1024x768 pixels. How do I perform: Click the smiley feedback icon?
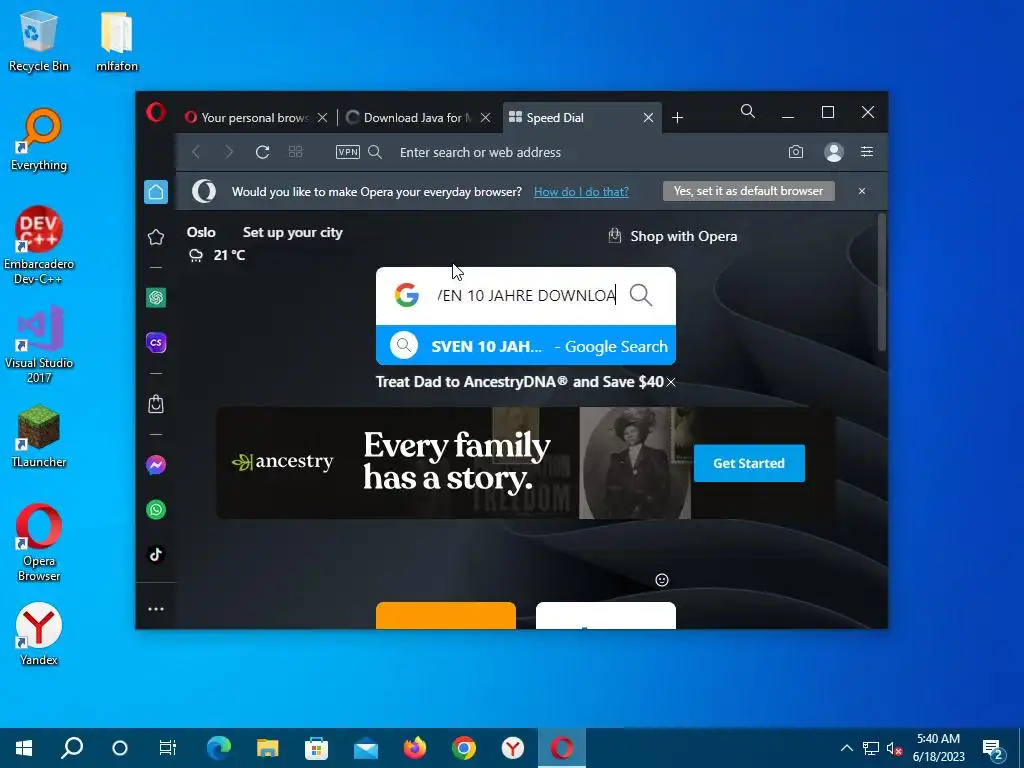(662, 580)
